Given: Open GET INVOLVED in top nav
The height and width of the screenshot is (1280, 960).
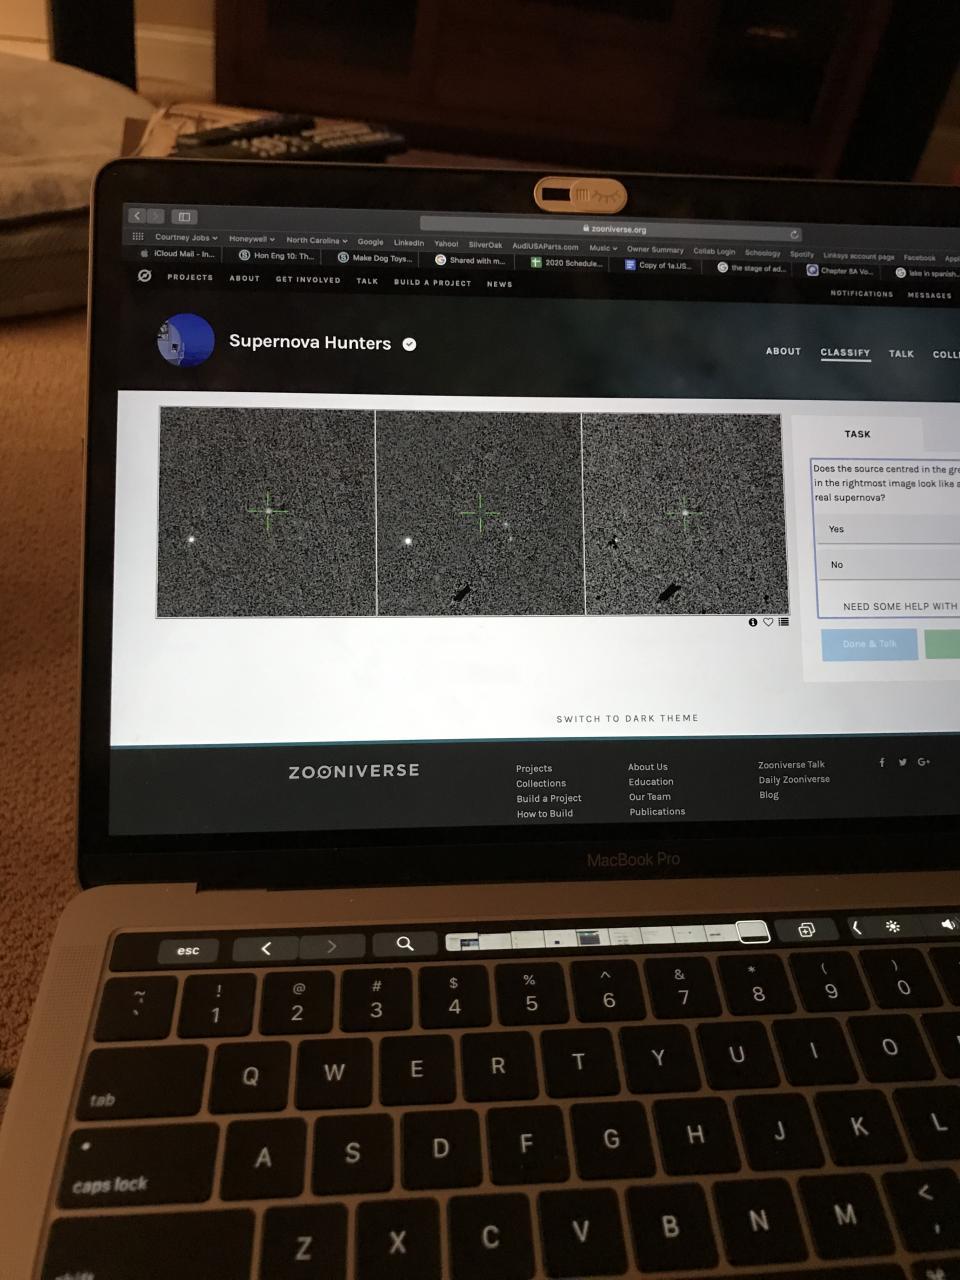Looking at the screenshot, I should click(308, 280).
